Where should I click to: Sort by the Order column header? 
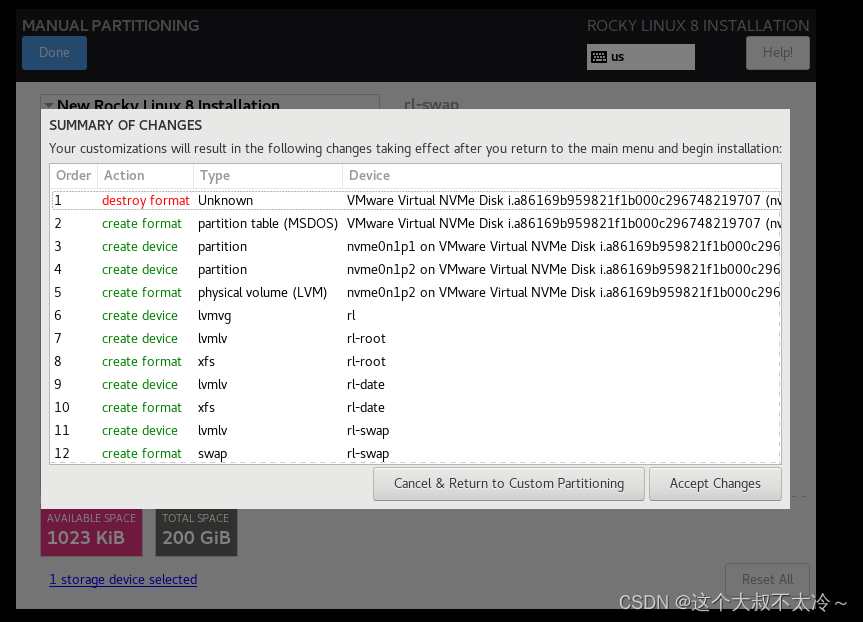click(74, 176)
